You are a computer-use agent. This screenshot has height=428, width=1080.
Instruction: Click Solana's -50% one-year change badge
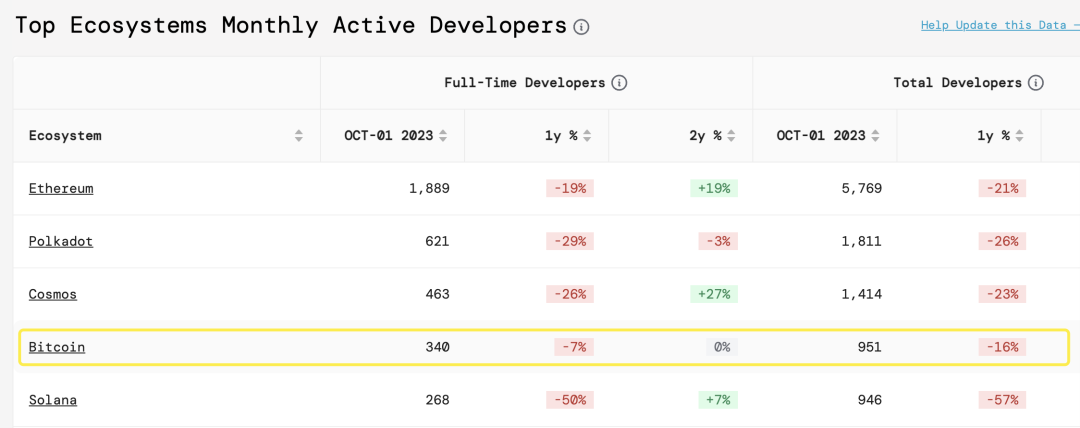click(x=570, y=400)
